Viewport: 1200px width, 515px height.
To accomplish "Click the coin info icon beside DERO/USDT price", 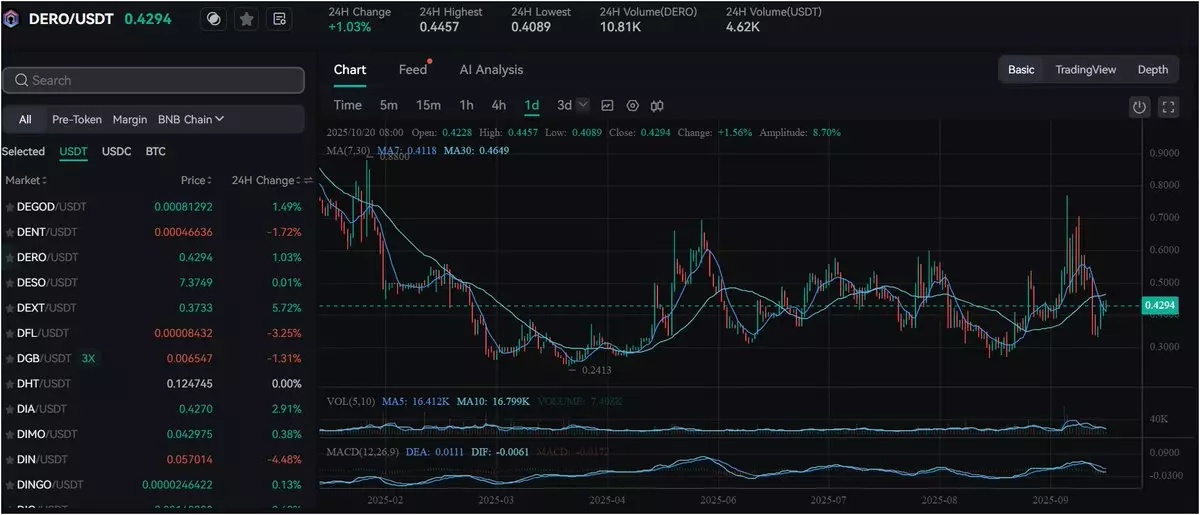I will 213,19.
